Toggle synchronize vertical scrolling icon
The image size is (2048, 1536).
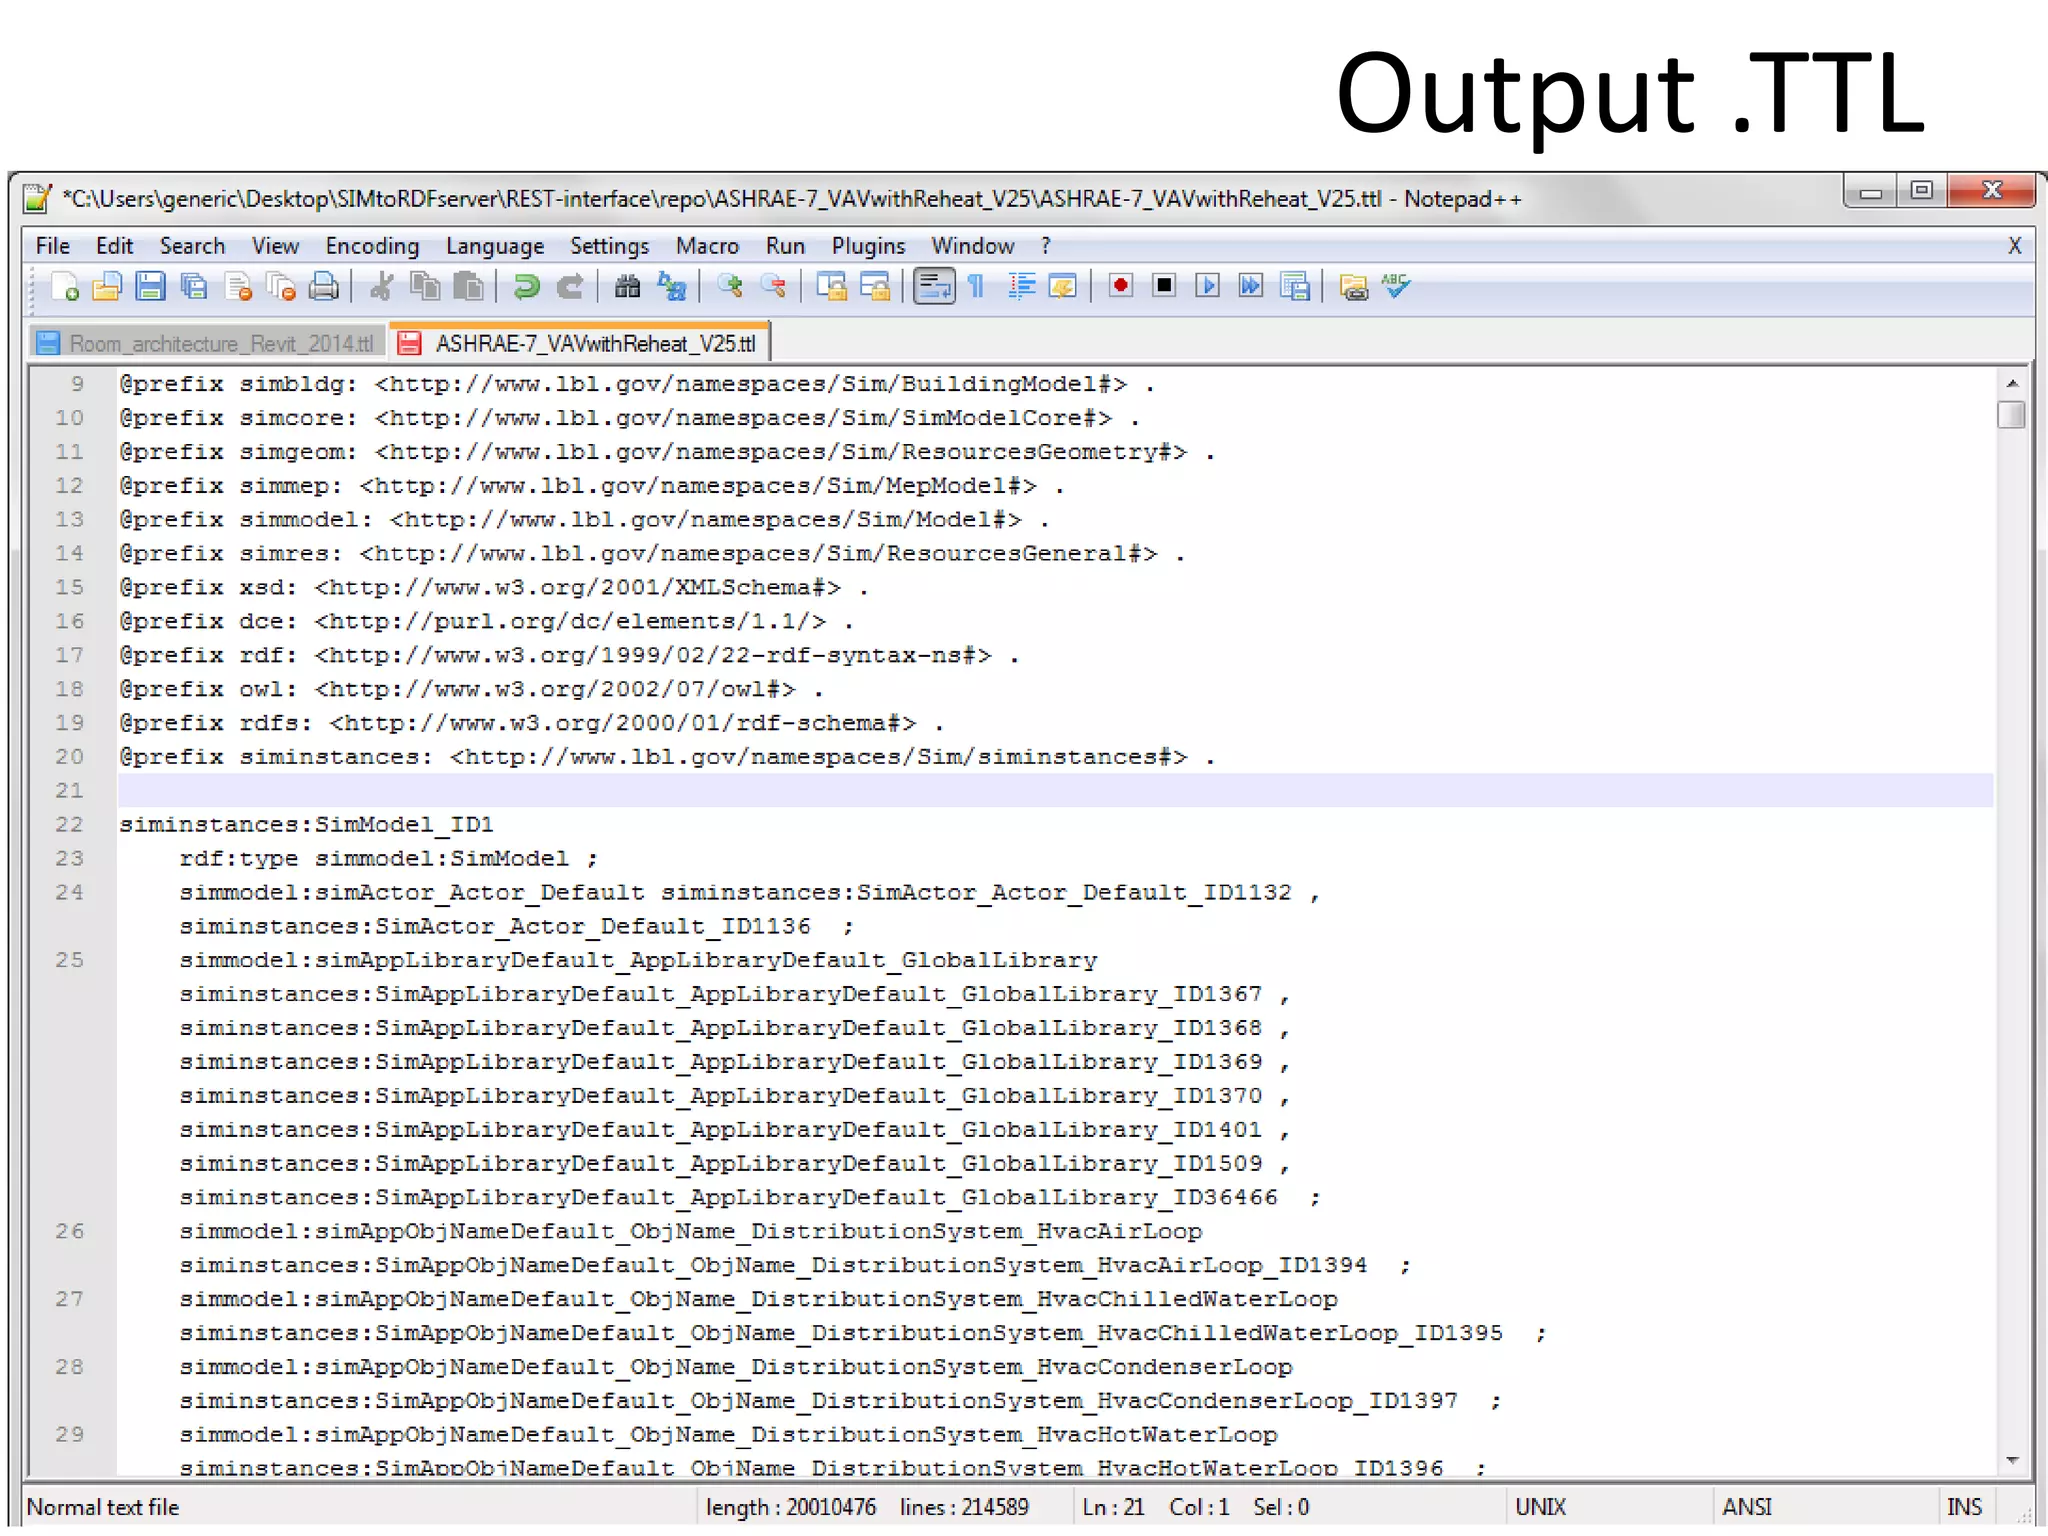click(831, 287)
